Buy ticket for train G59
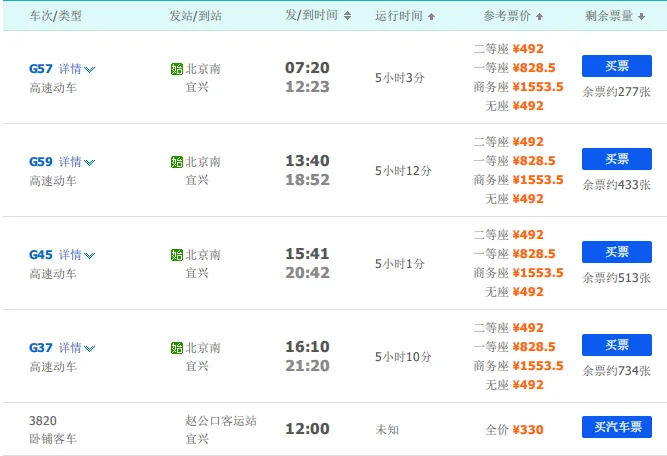 coord(616,159)
